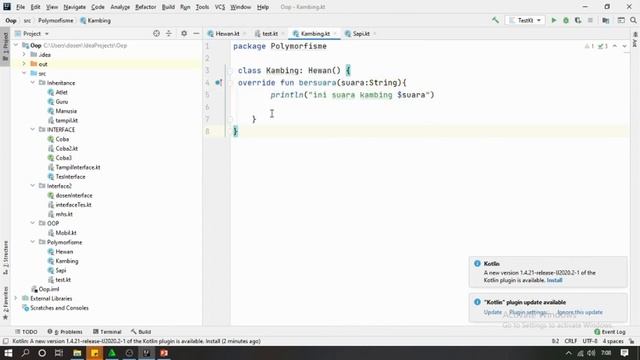
Task: Click fold marker at line 3
Action: pyautogui.click(x=229, y=71)
